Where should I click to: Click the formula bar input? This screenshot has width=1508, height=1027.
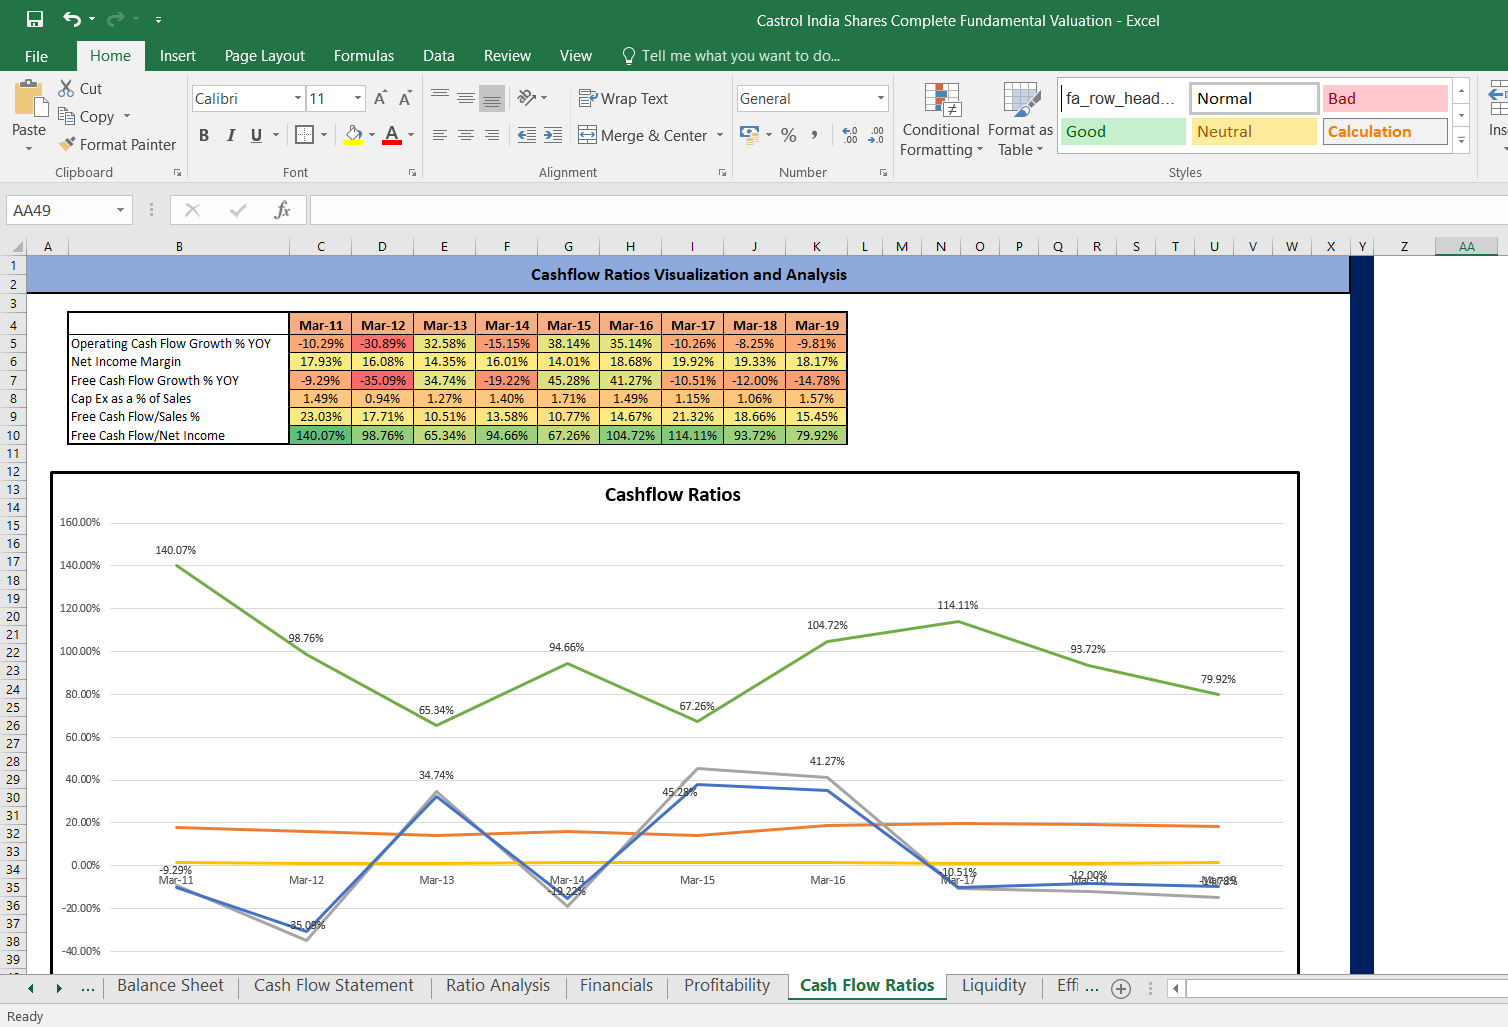coord(908,210)
